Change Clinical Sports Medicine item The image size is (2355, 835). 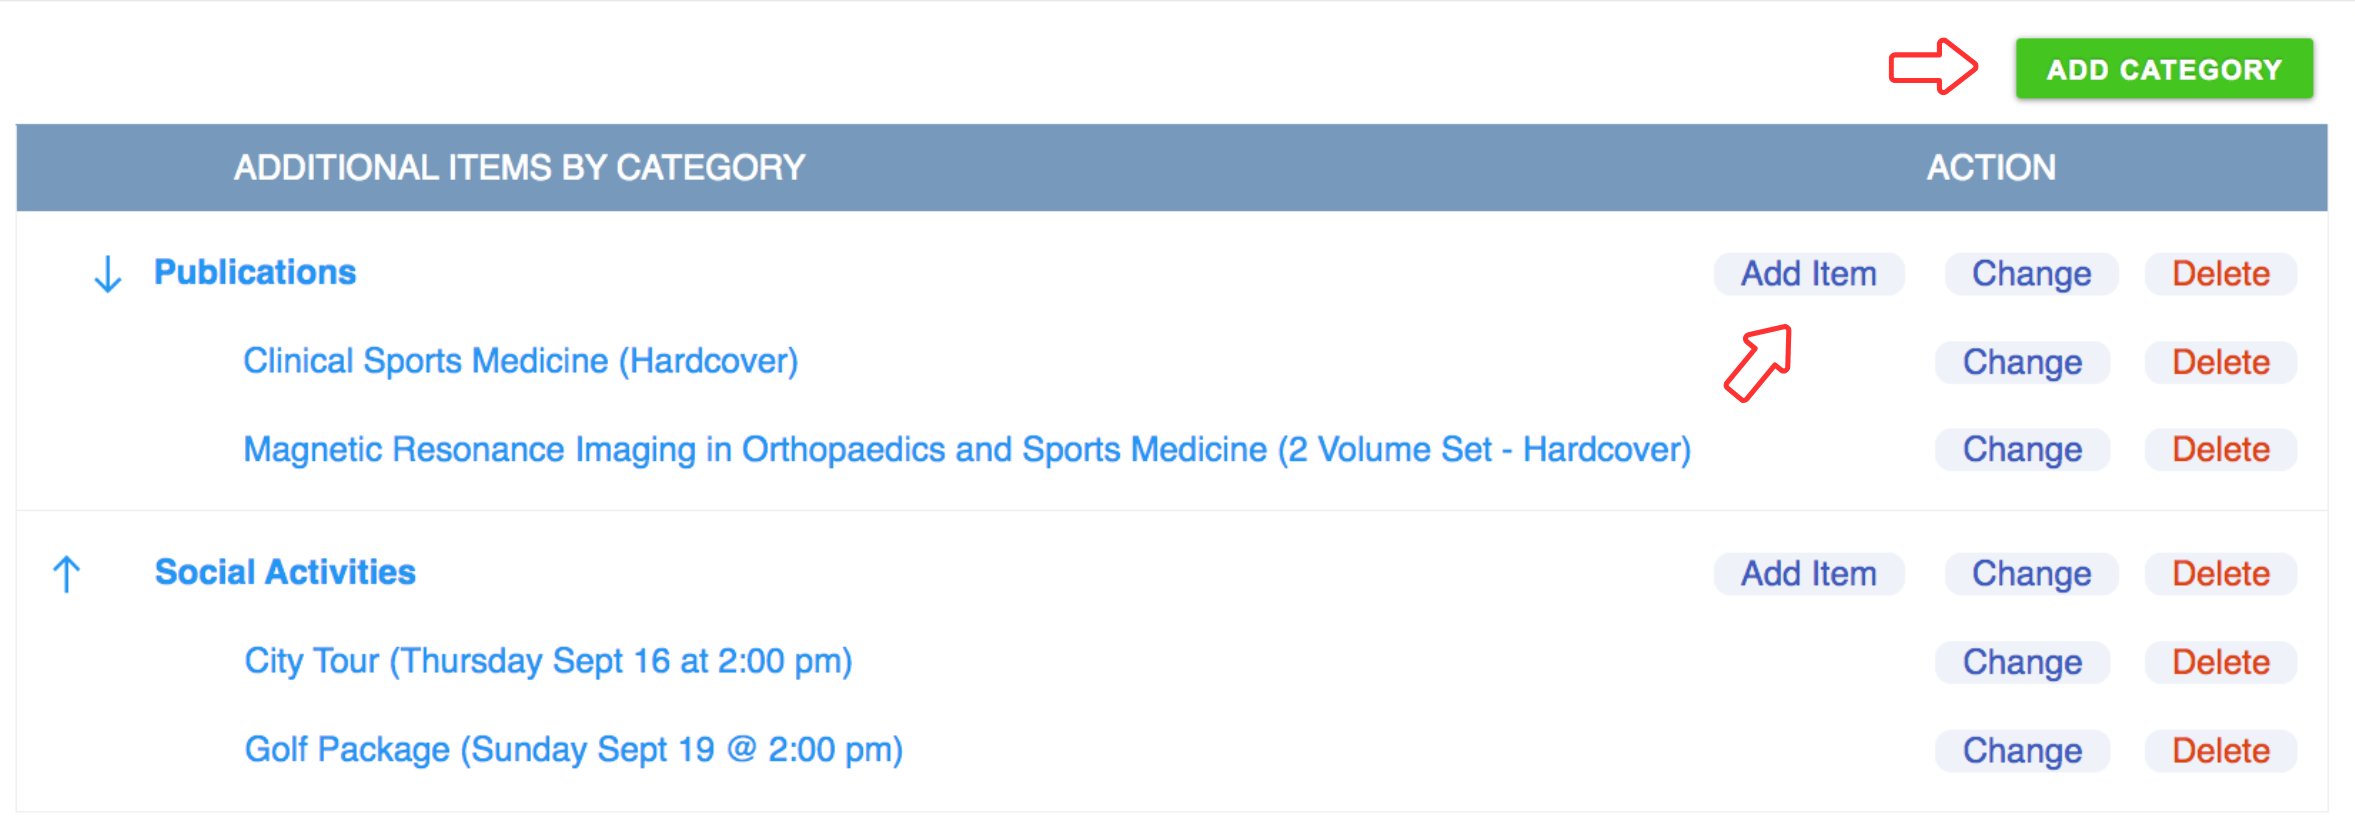[x=2022, y=362]
